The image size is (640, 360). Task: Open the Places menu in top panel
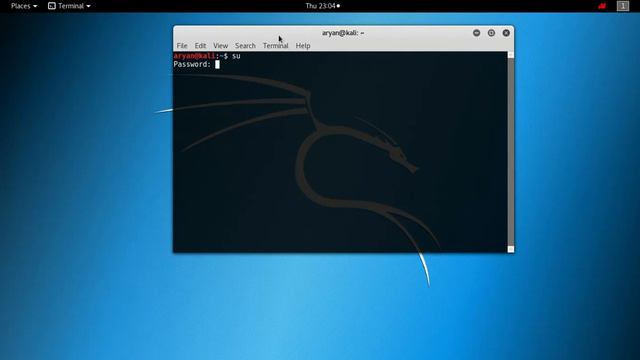pos(24,6)
